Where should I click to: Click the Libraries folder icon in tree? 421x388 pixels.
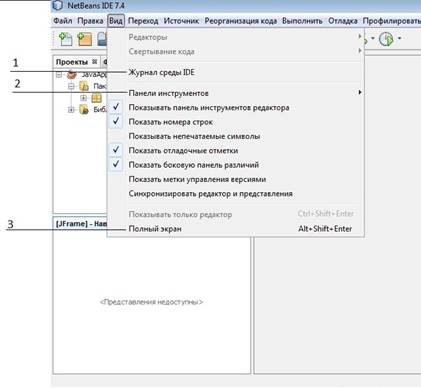pos(84,109)
